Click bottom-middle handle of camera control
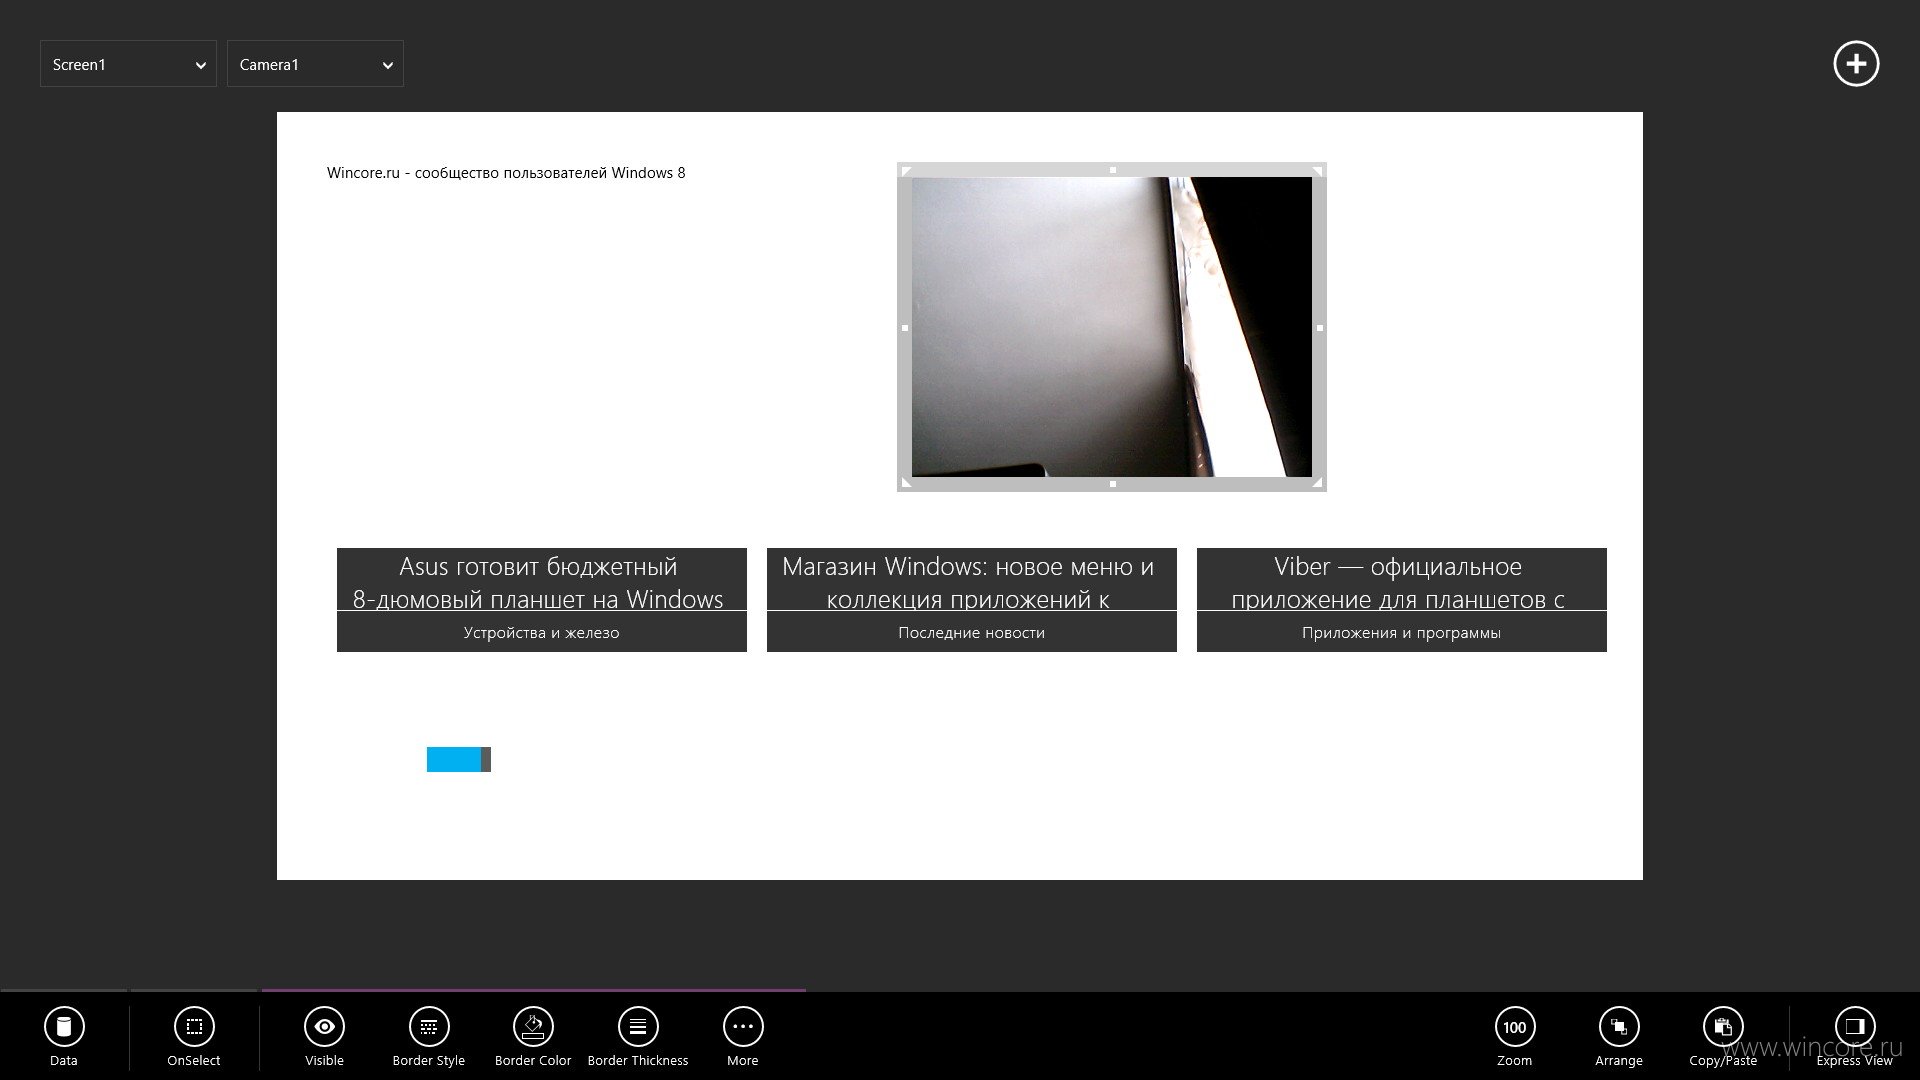Screen dimensions: 1920x1080 (1113, 484)
